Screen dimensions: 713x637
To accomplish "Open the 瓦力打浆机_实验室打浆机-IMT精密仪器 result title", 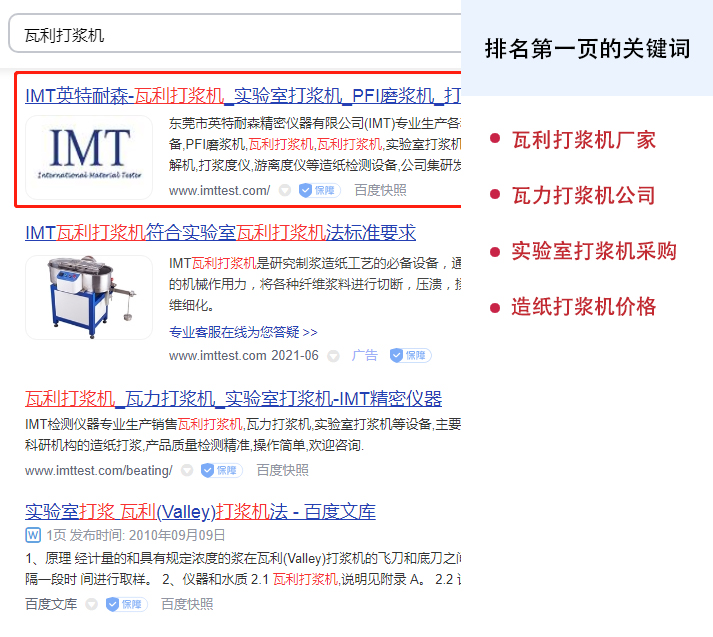I will point(233,399).
